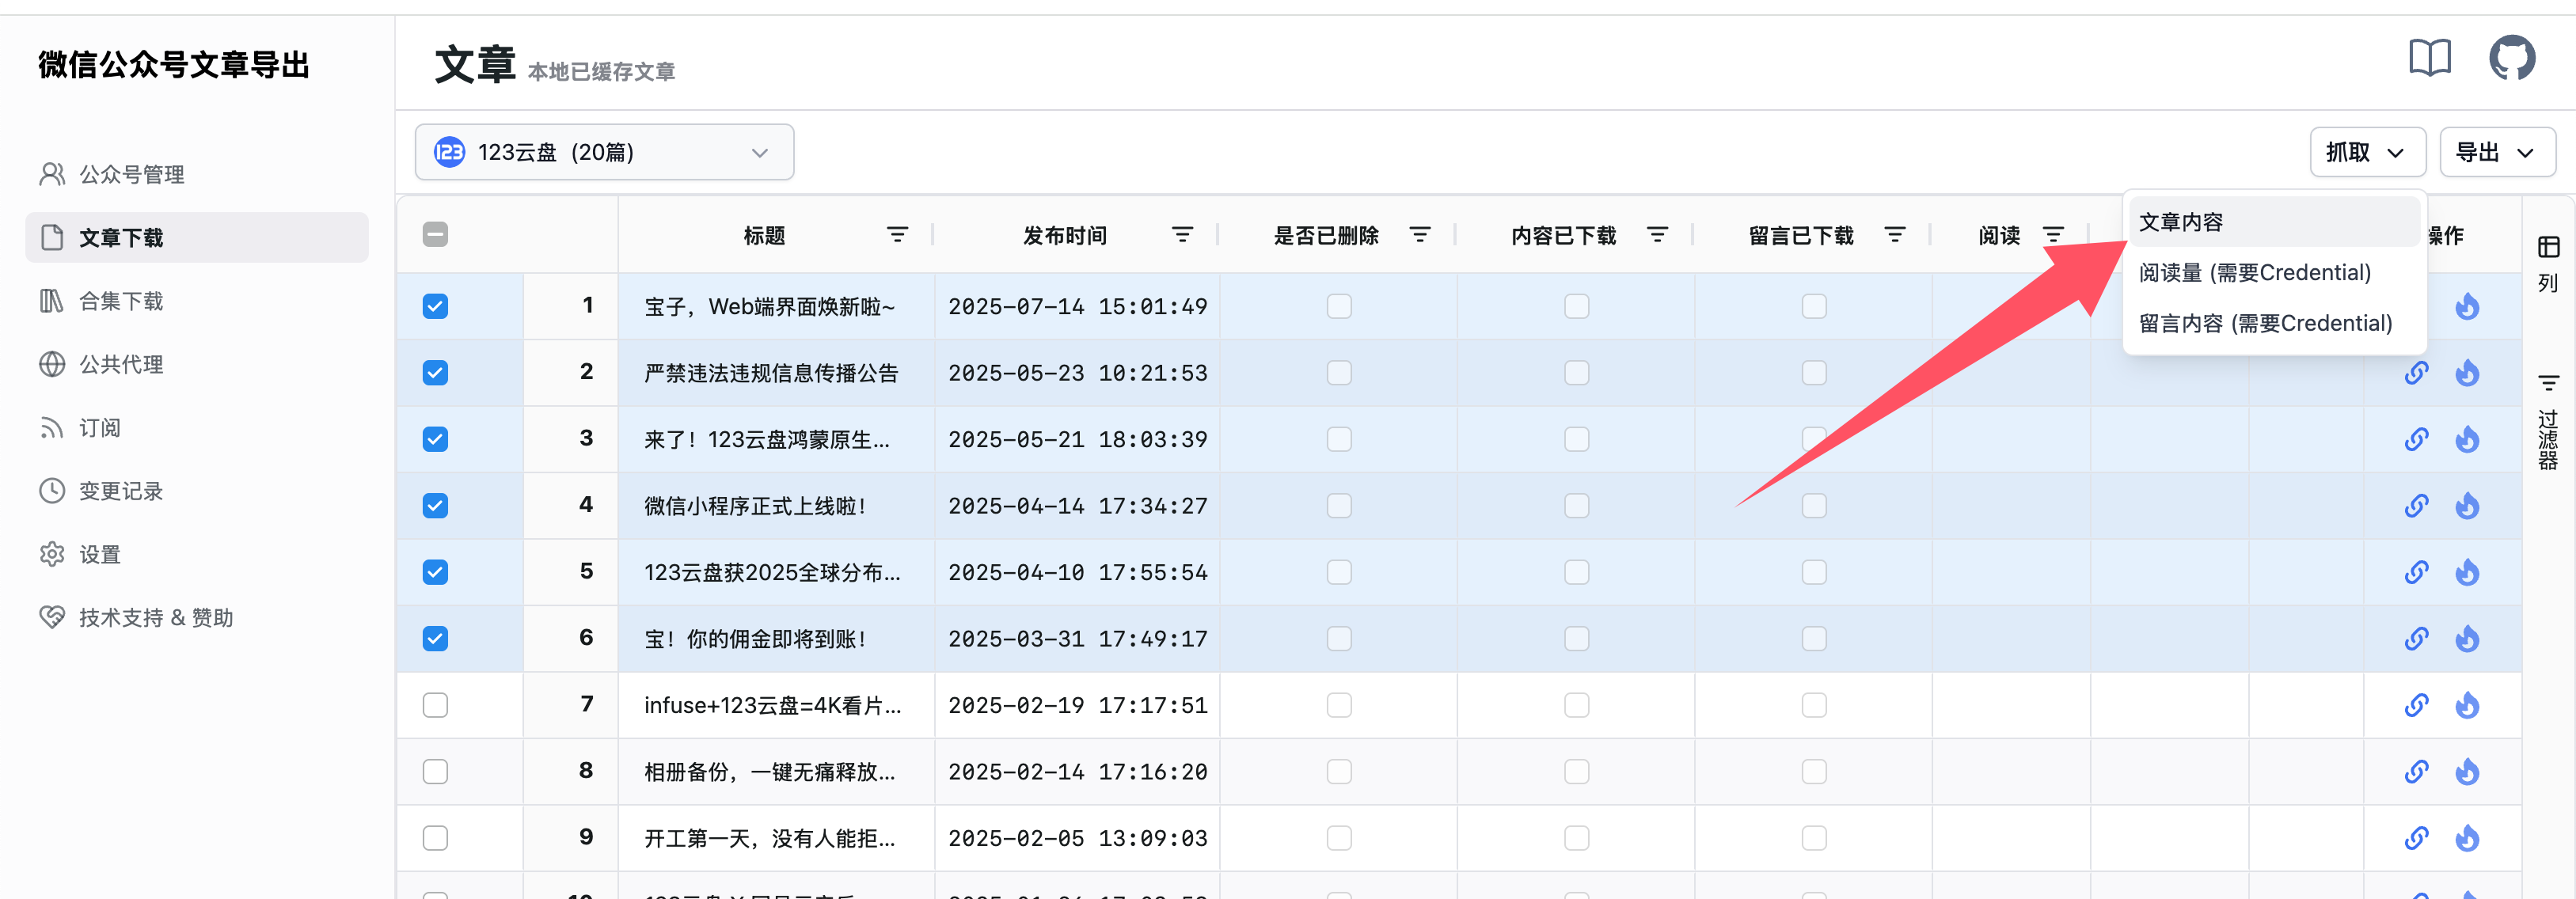Expand the 抓取 dropdown menu
The image size is (2576, 899).
click(2367, 151)
